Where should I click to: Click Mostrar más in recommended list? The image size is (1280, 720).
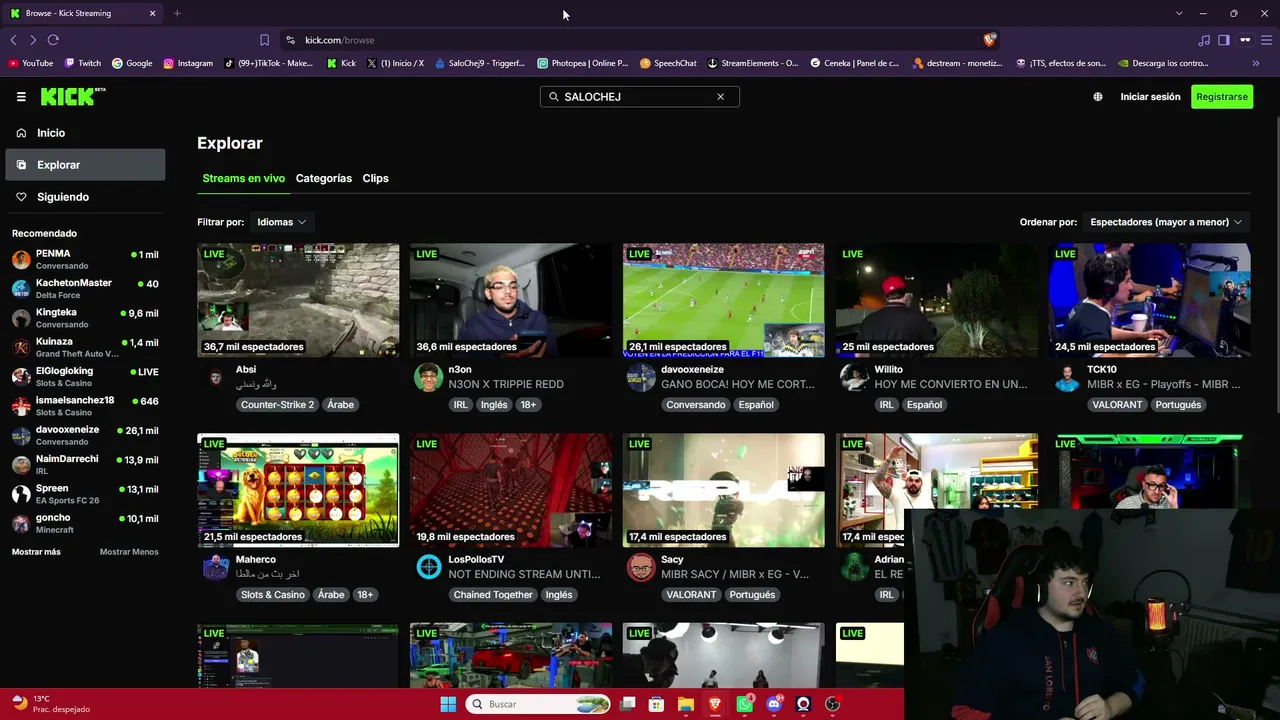pos(36,552)
